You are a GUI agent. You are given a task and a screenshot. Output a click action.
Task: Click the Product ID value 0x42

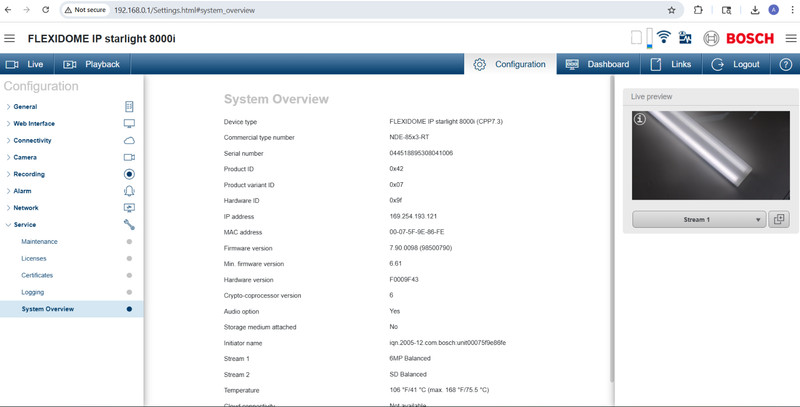[x=396, y=169]
